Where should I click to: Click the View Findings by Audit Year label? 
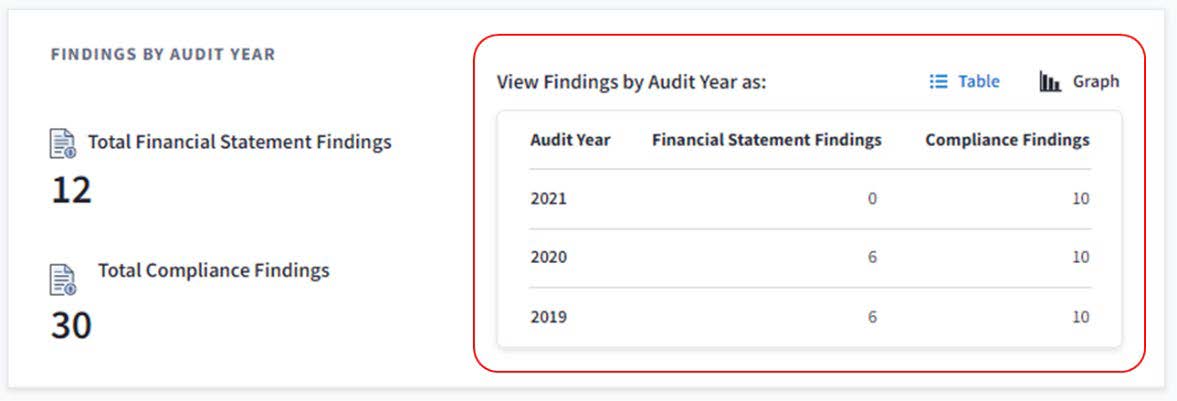[x=631, y=82]
